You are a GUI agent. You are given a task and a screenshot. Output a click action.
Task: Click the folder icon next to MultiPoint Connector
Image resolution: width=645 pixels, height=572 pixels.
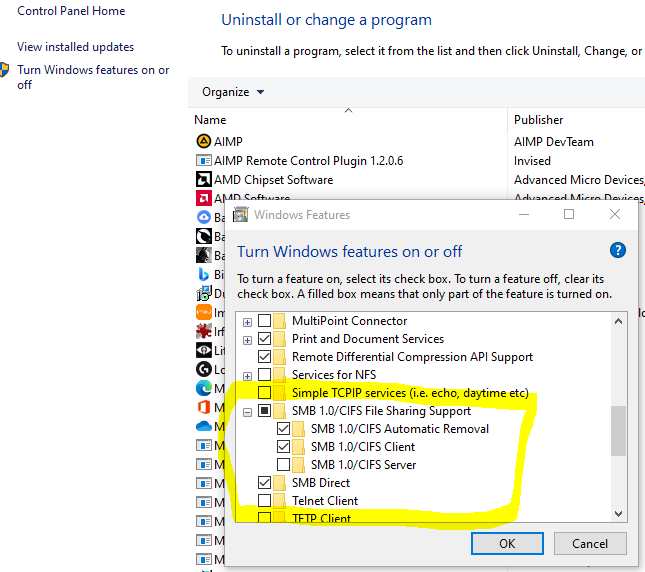tap(279, 321)
